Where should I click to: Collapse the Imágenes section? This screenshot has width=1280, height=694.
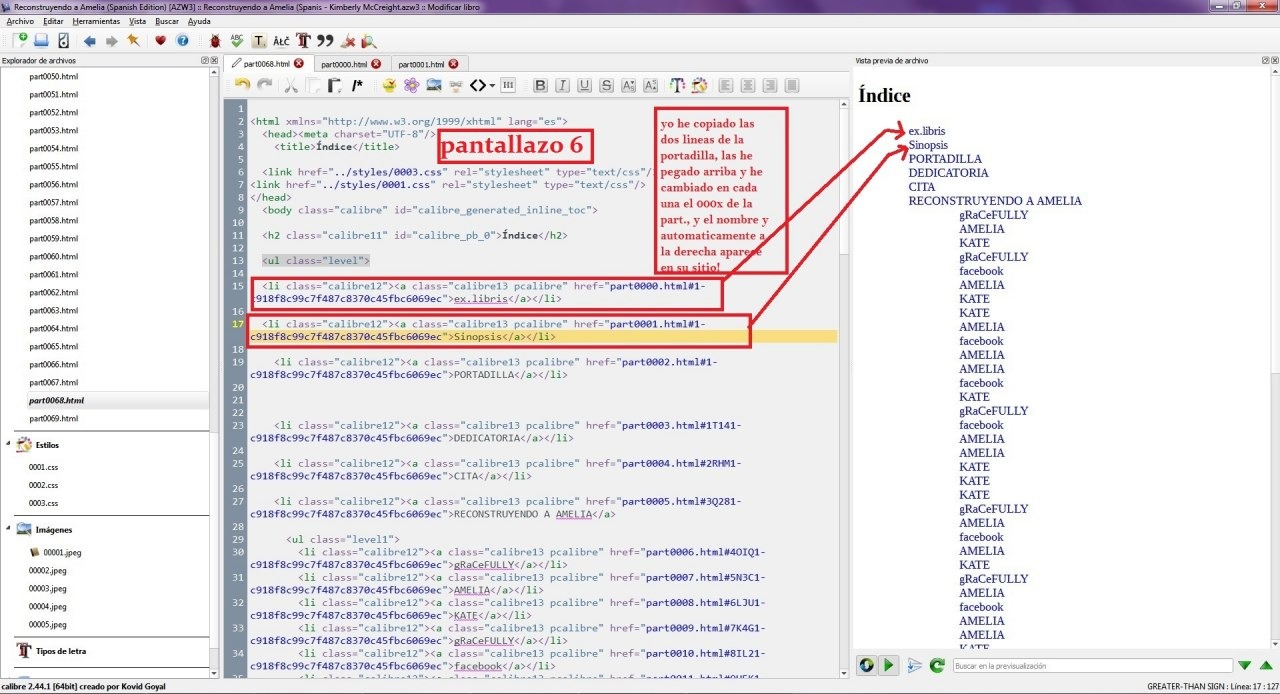(x=9, y=530)
